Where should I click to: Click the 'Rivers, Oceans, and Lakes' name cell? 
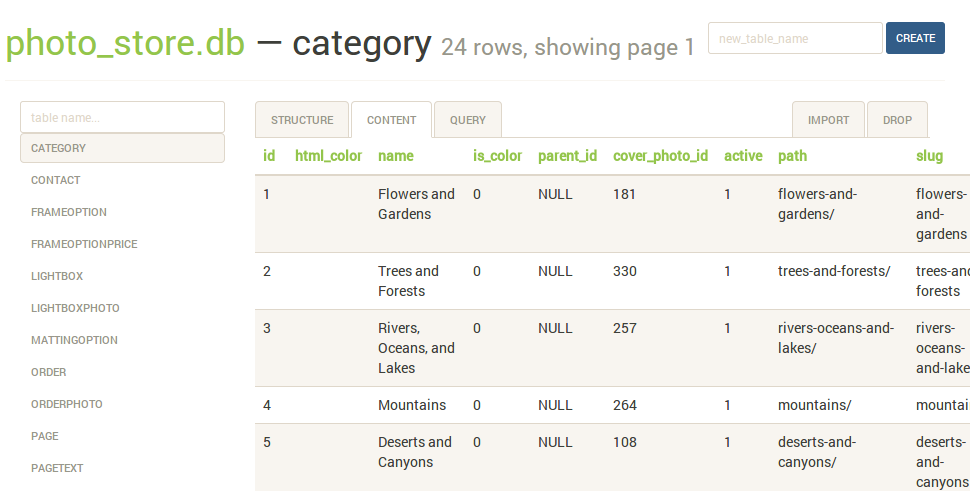pyautogui.click(x=416, y=348)
